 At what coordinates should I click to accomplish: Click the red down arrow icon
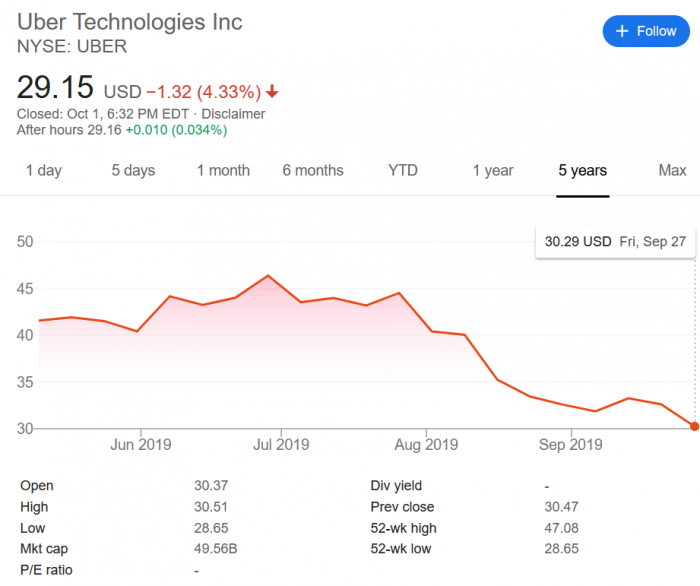272,92
